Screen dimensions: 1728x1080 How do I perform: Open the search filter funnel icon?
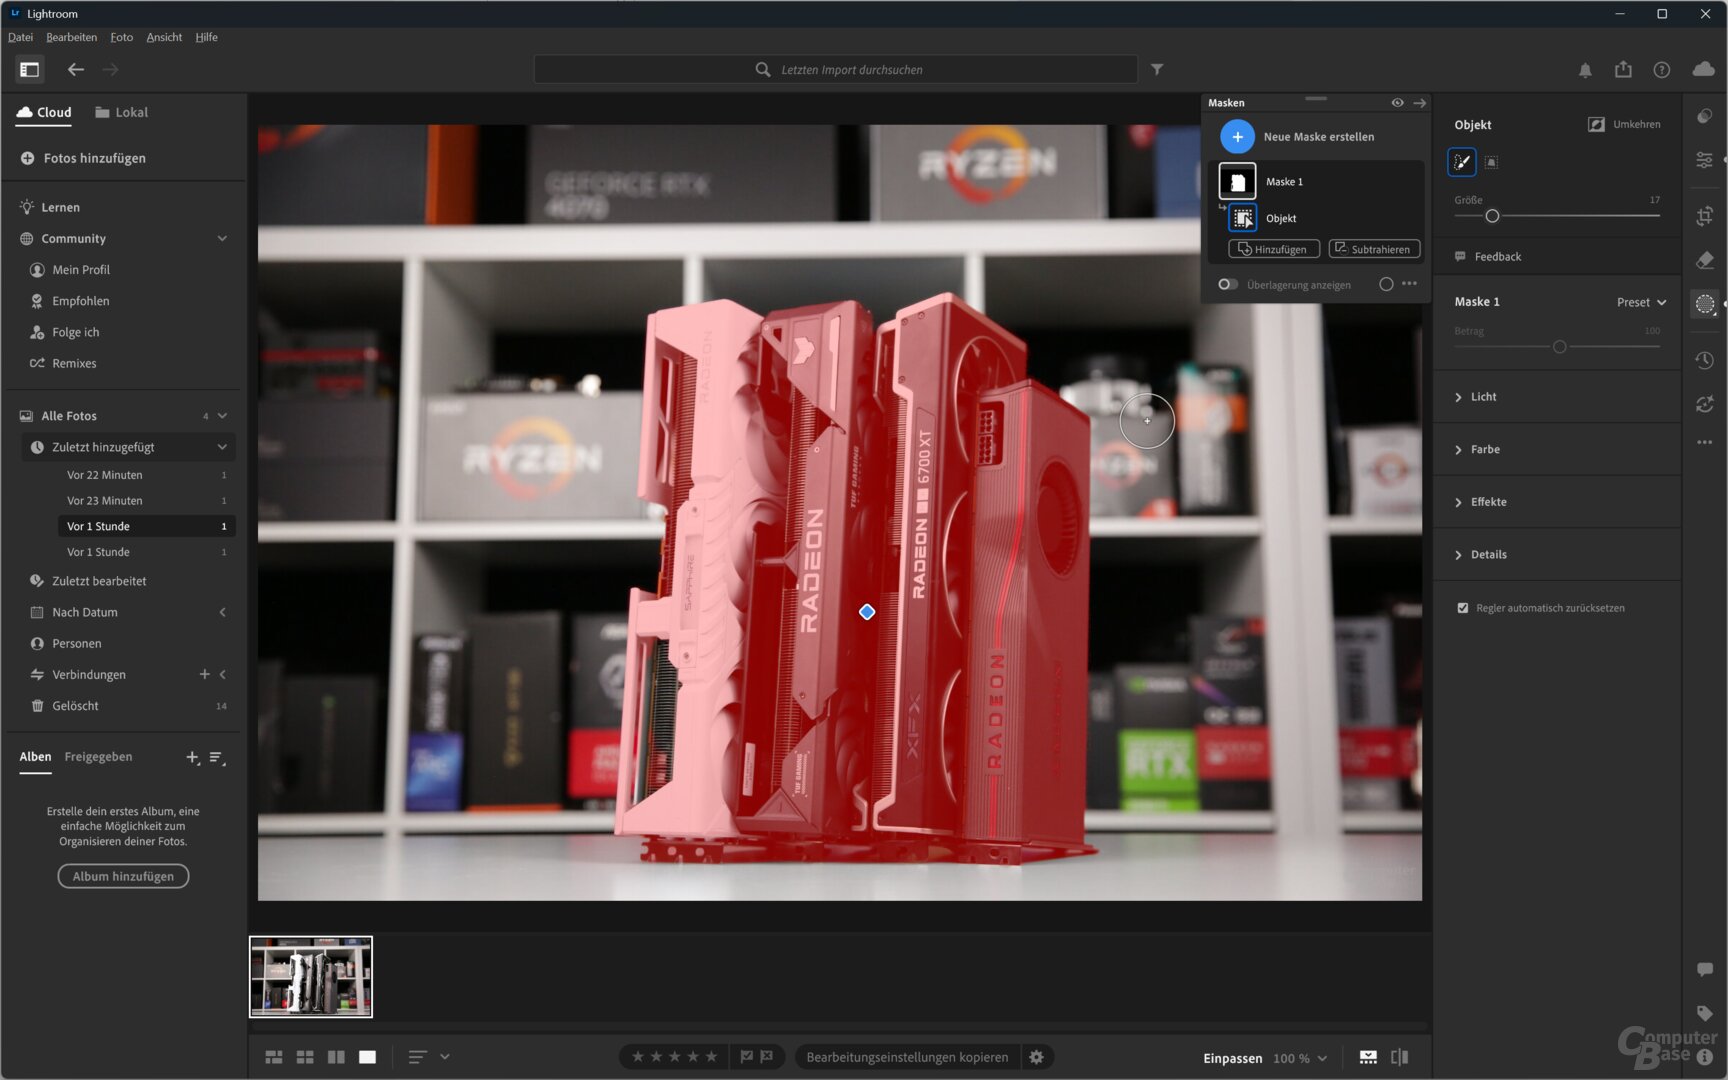tap(1157, 69)
